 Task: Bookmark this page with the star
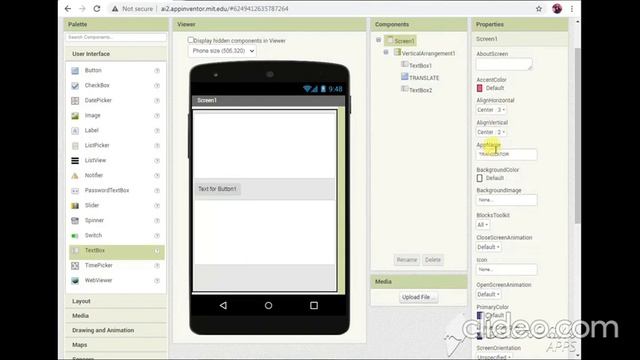pyautogui.click(x=539, y=9)
